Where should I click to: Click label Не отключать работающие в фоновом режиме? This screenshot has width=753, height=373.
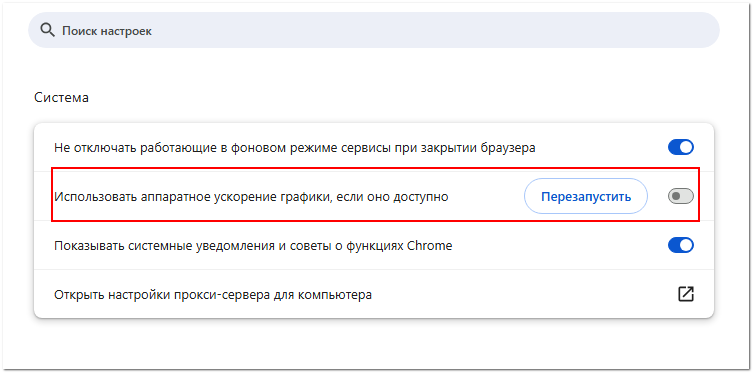point(294,147)
